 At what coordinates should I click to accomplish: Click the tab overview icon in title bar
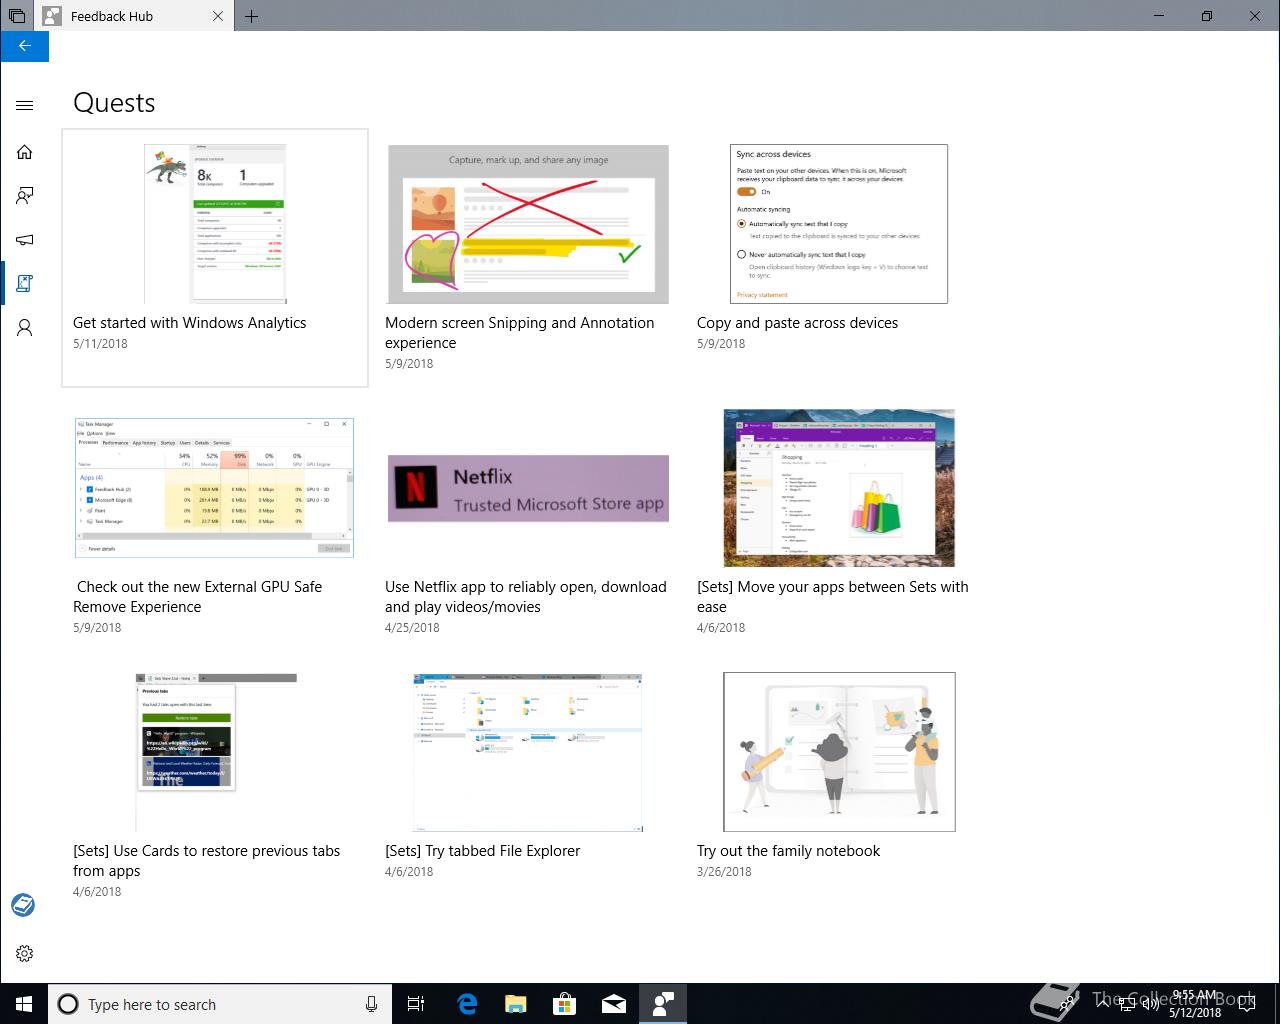tap(16, 16)
